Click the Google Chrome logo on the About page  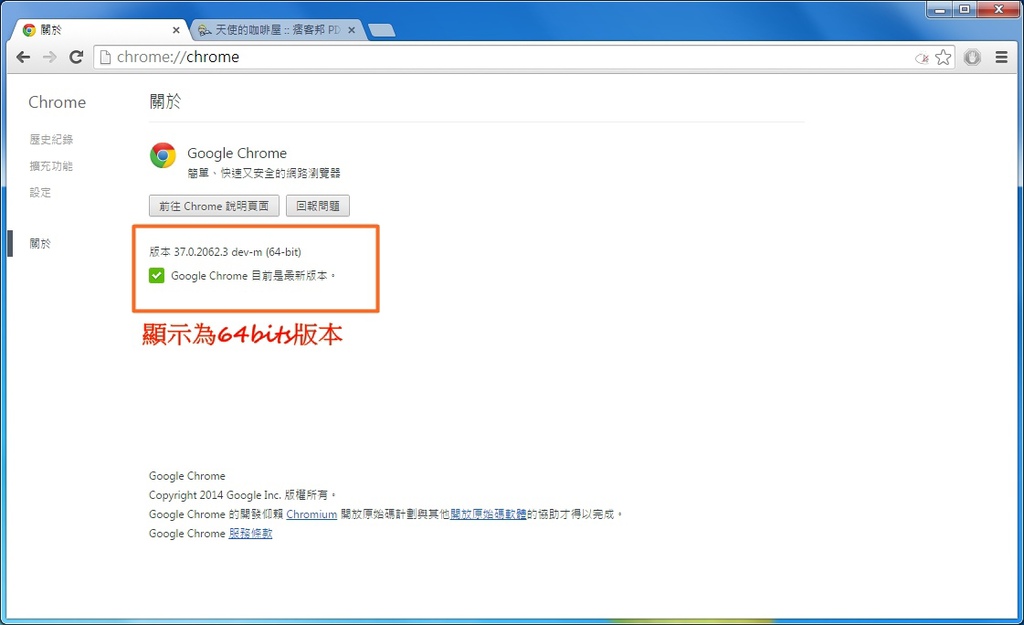tap(163, 155)
